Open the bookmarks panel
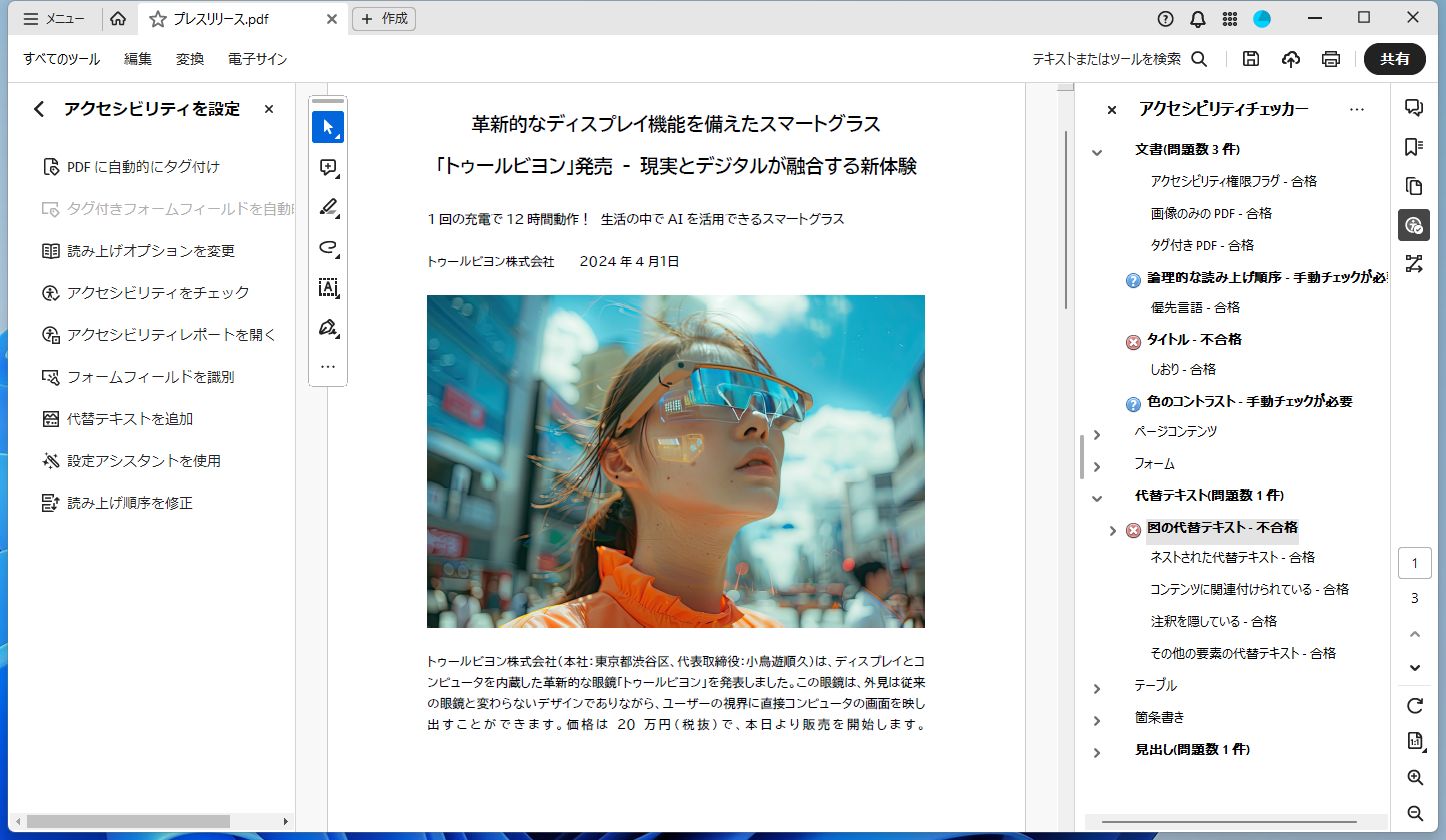 [1414, 147]
